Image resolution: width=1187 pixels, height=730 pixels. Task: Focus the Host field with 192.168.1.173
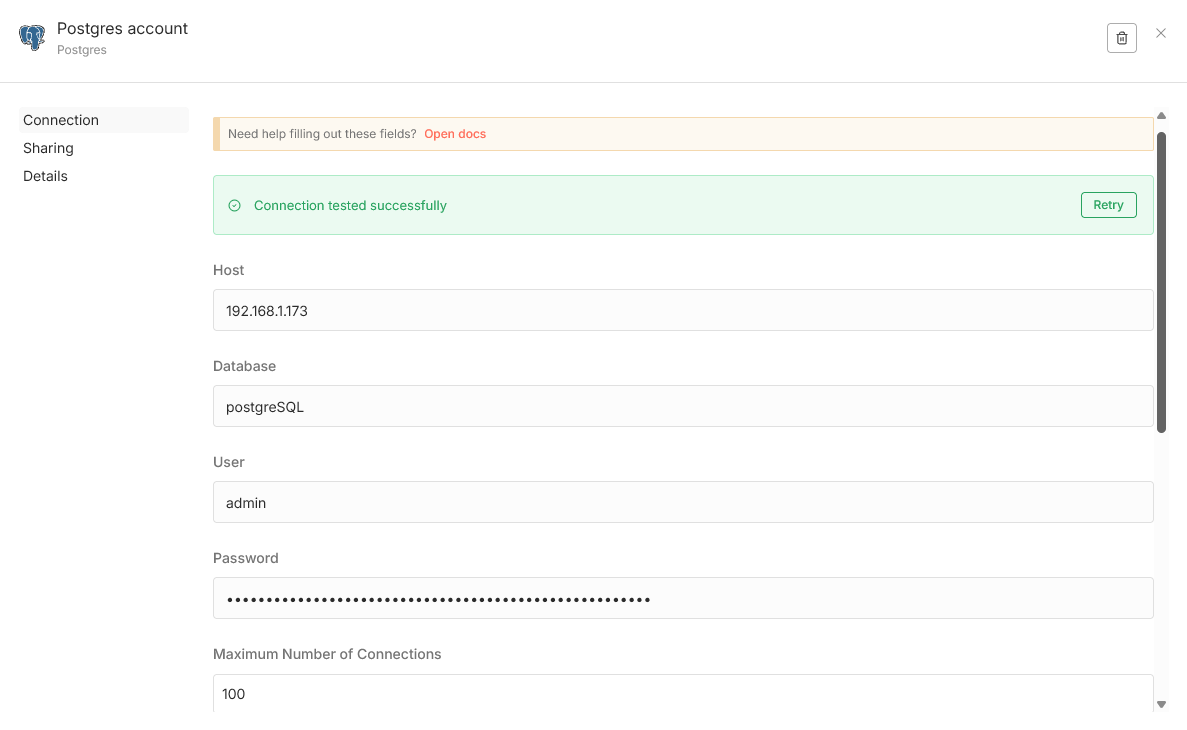[x=683, y=311]
